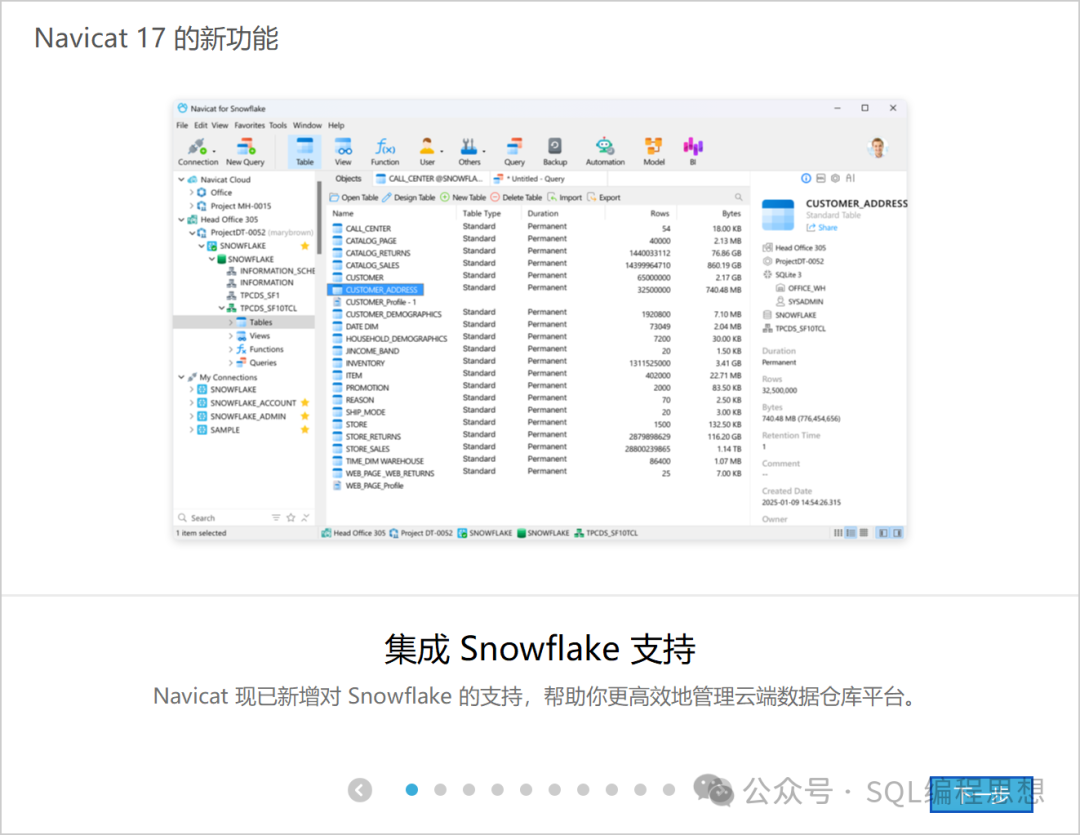Open the Tools menu

click(278, 125)
